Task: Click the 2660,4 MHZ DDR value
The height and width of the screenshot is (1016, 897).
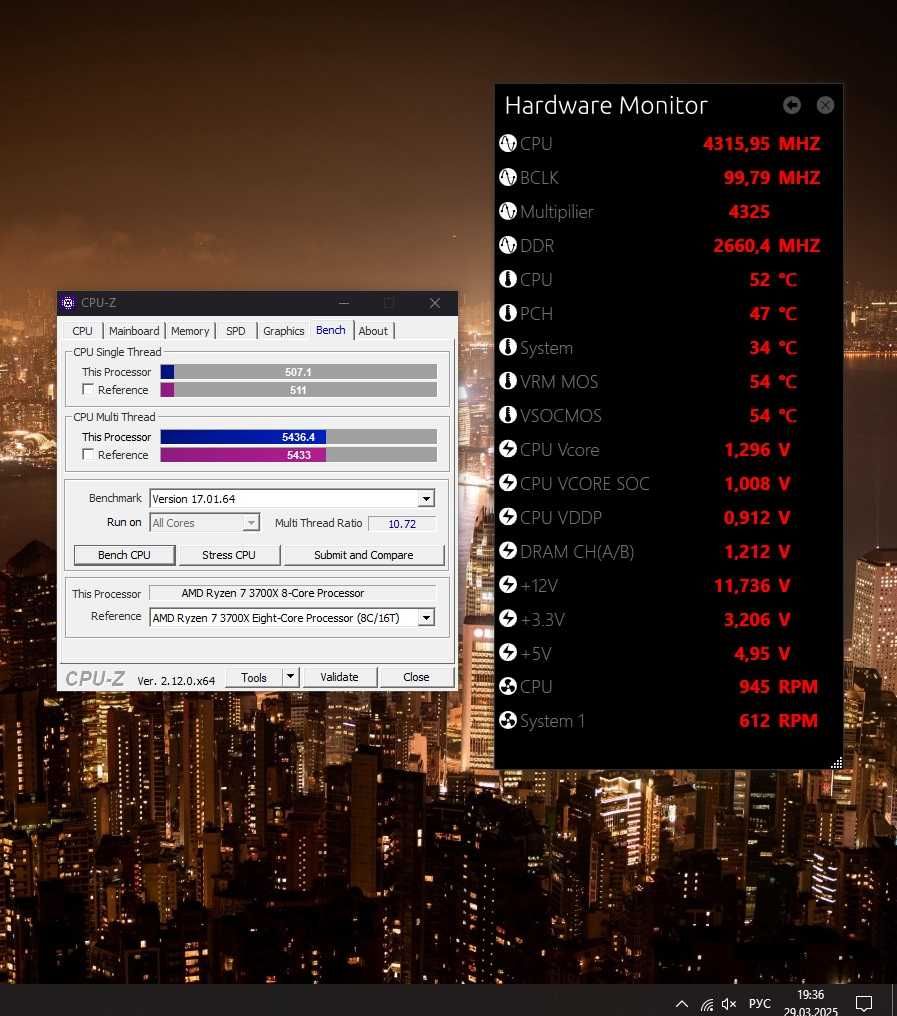Action: coord(767,245)
